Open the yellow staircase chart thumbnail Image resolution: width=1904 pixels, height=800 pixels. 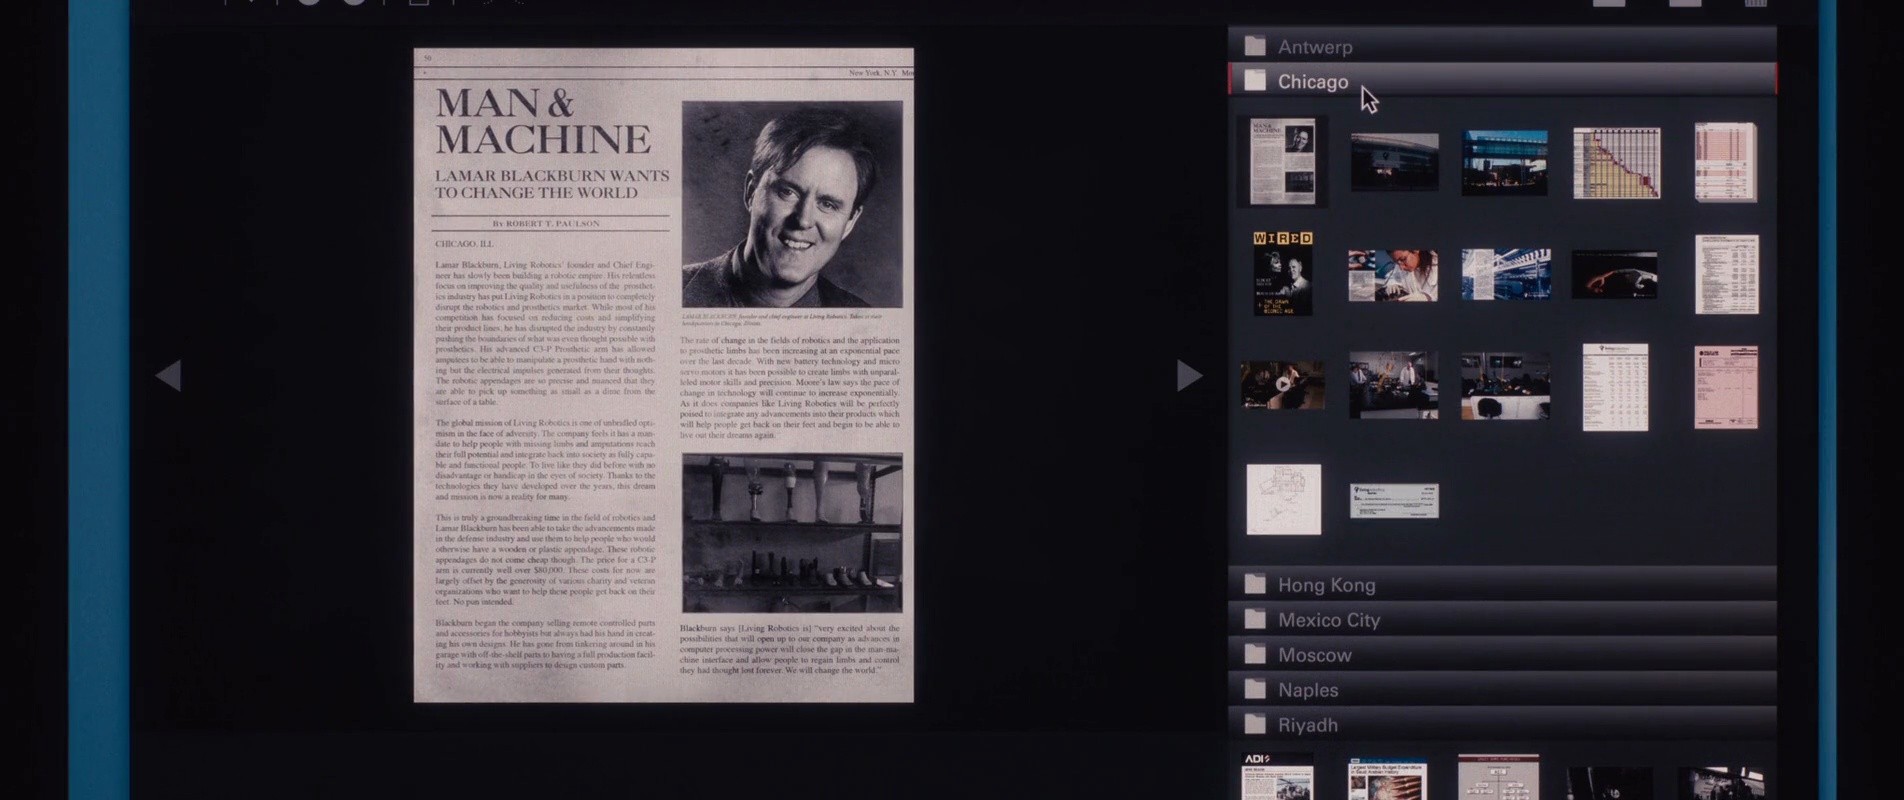[x=1616, y=163]
